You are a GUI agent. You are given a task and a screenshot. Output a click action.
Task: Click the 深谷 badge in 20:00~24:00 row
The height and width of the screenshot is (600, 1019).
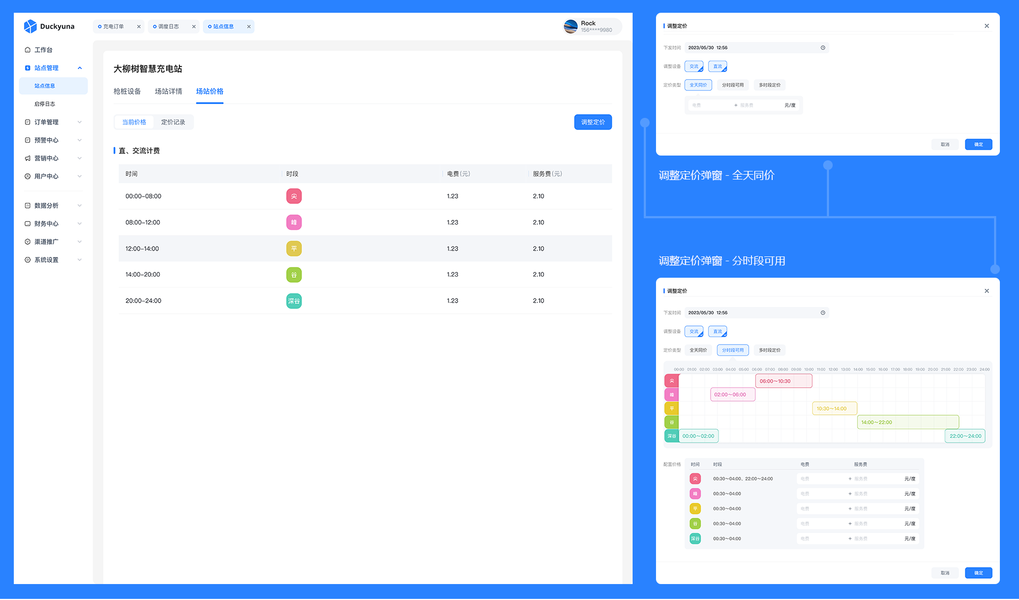[x=294, y=300]
